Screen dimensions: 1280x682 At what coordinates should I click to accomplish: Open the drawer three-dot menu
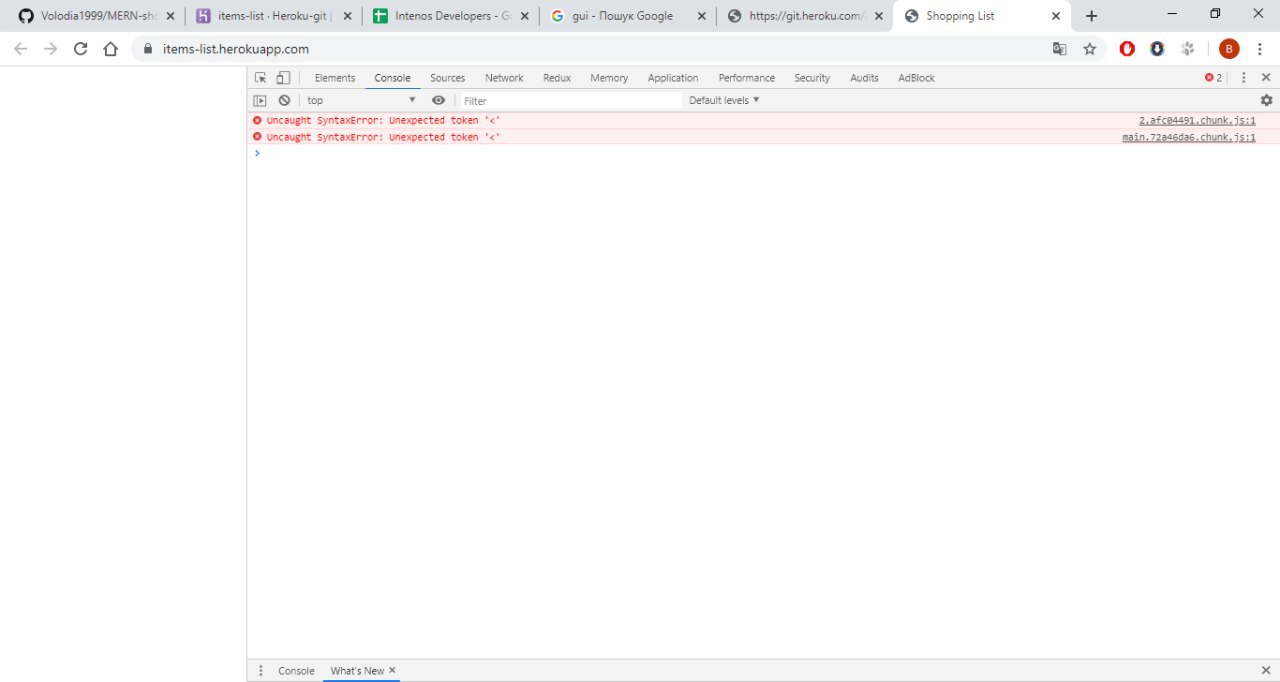pos(261,671)
